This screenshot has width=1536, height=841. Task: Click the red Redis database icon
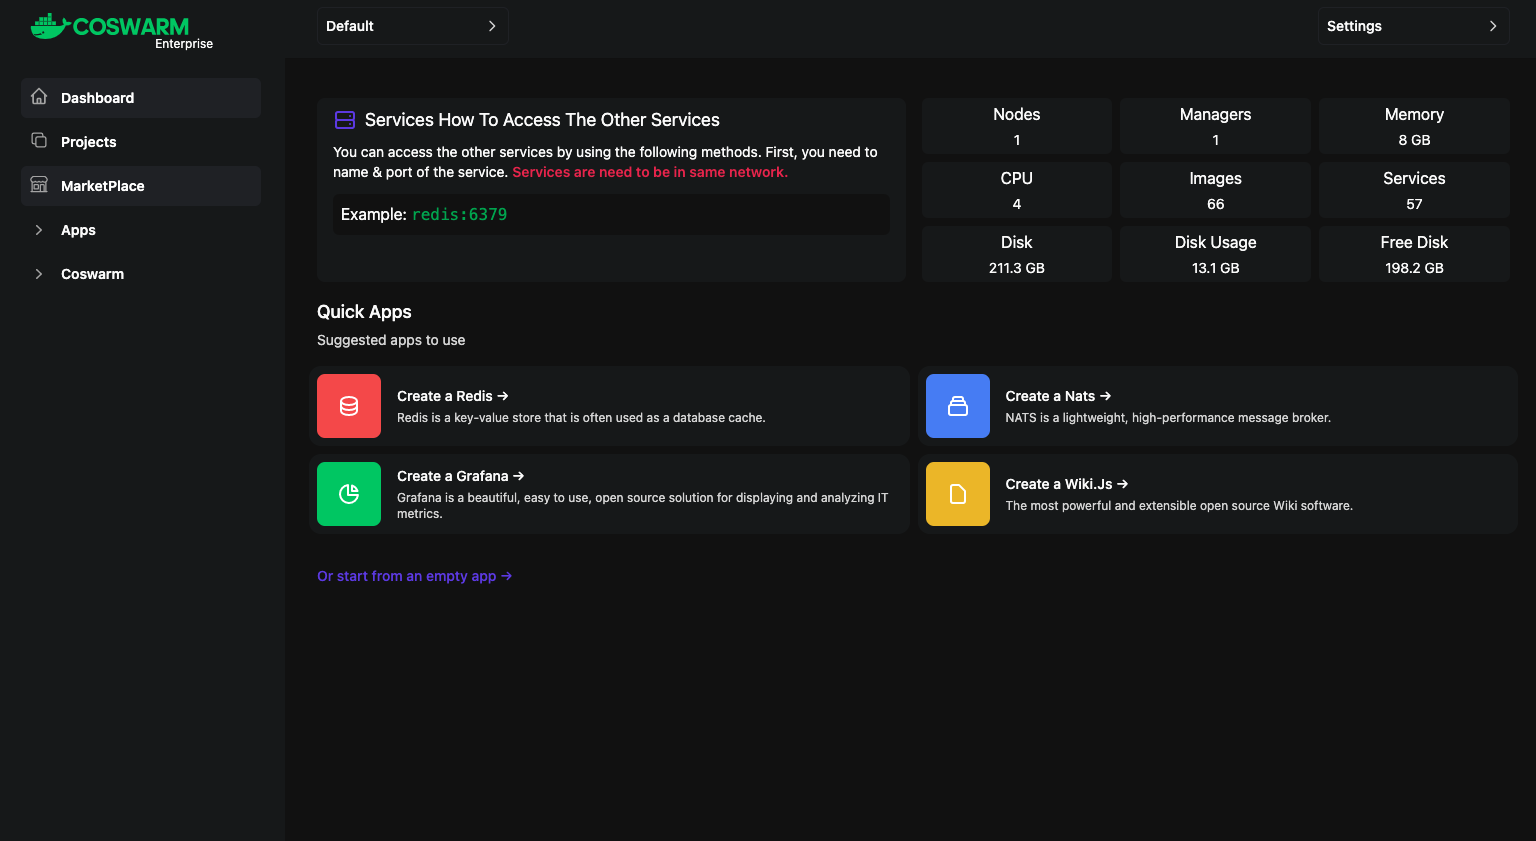(349, 406)
